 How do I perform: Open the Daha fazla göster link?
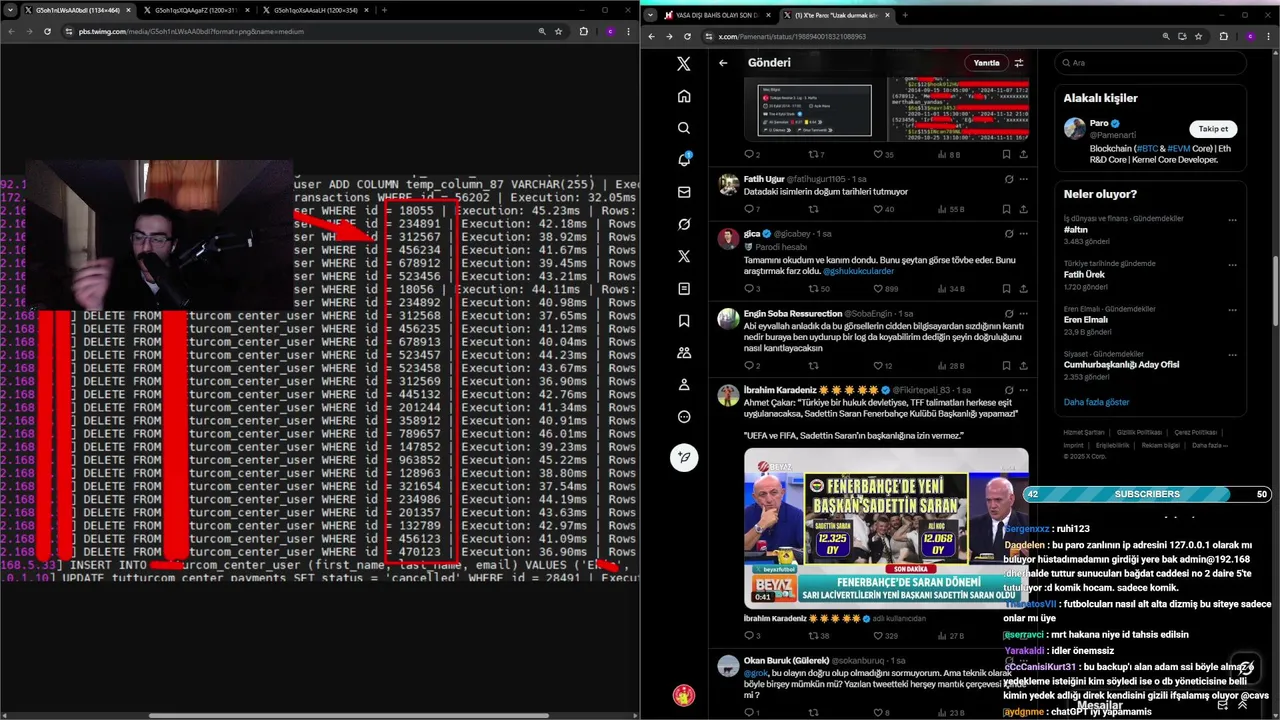tap(1096, 402)
